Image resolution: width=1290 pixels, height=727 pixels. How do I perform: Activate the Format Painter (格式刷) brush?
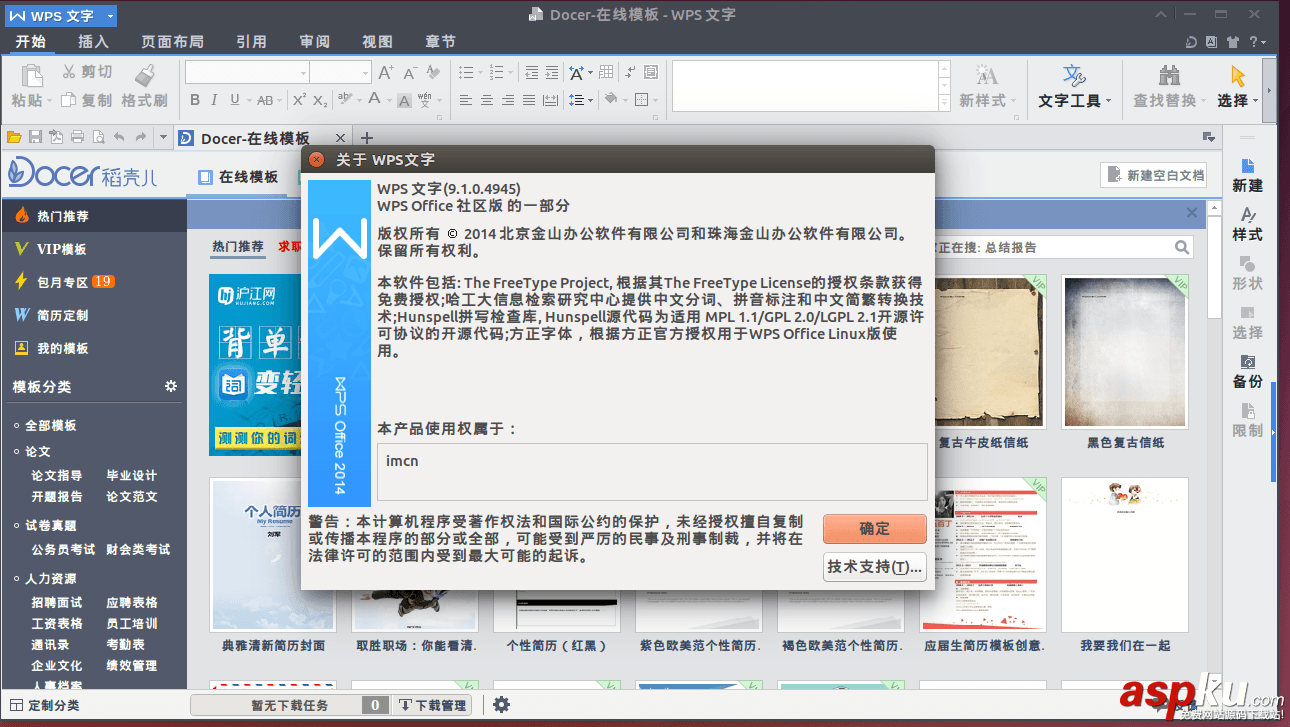click(145, 76)
